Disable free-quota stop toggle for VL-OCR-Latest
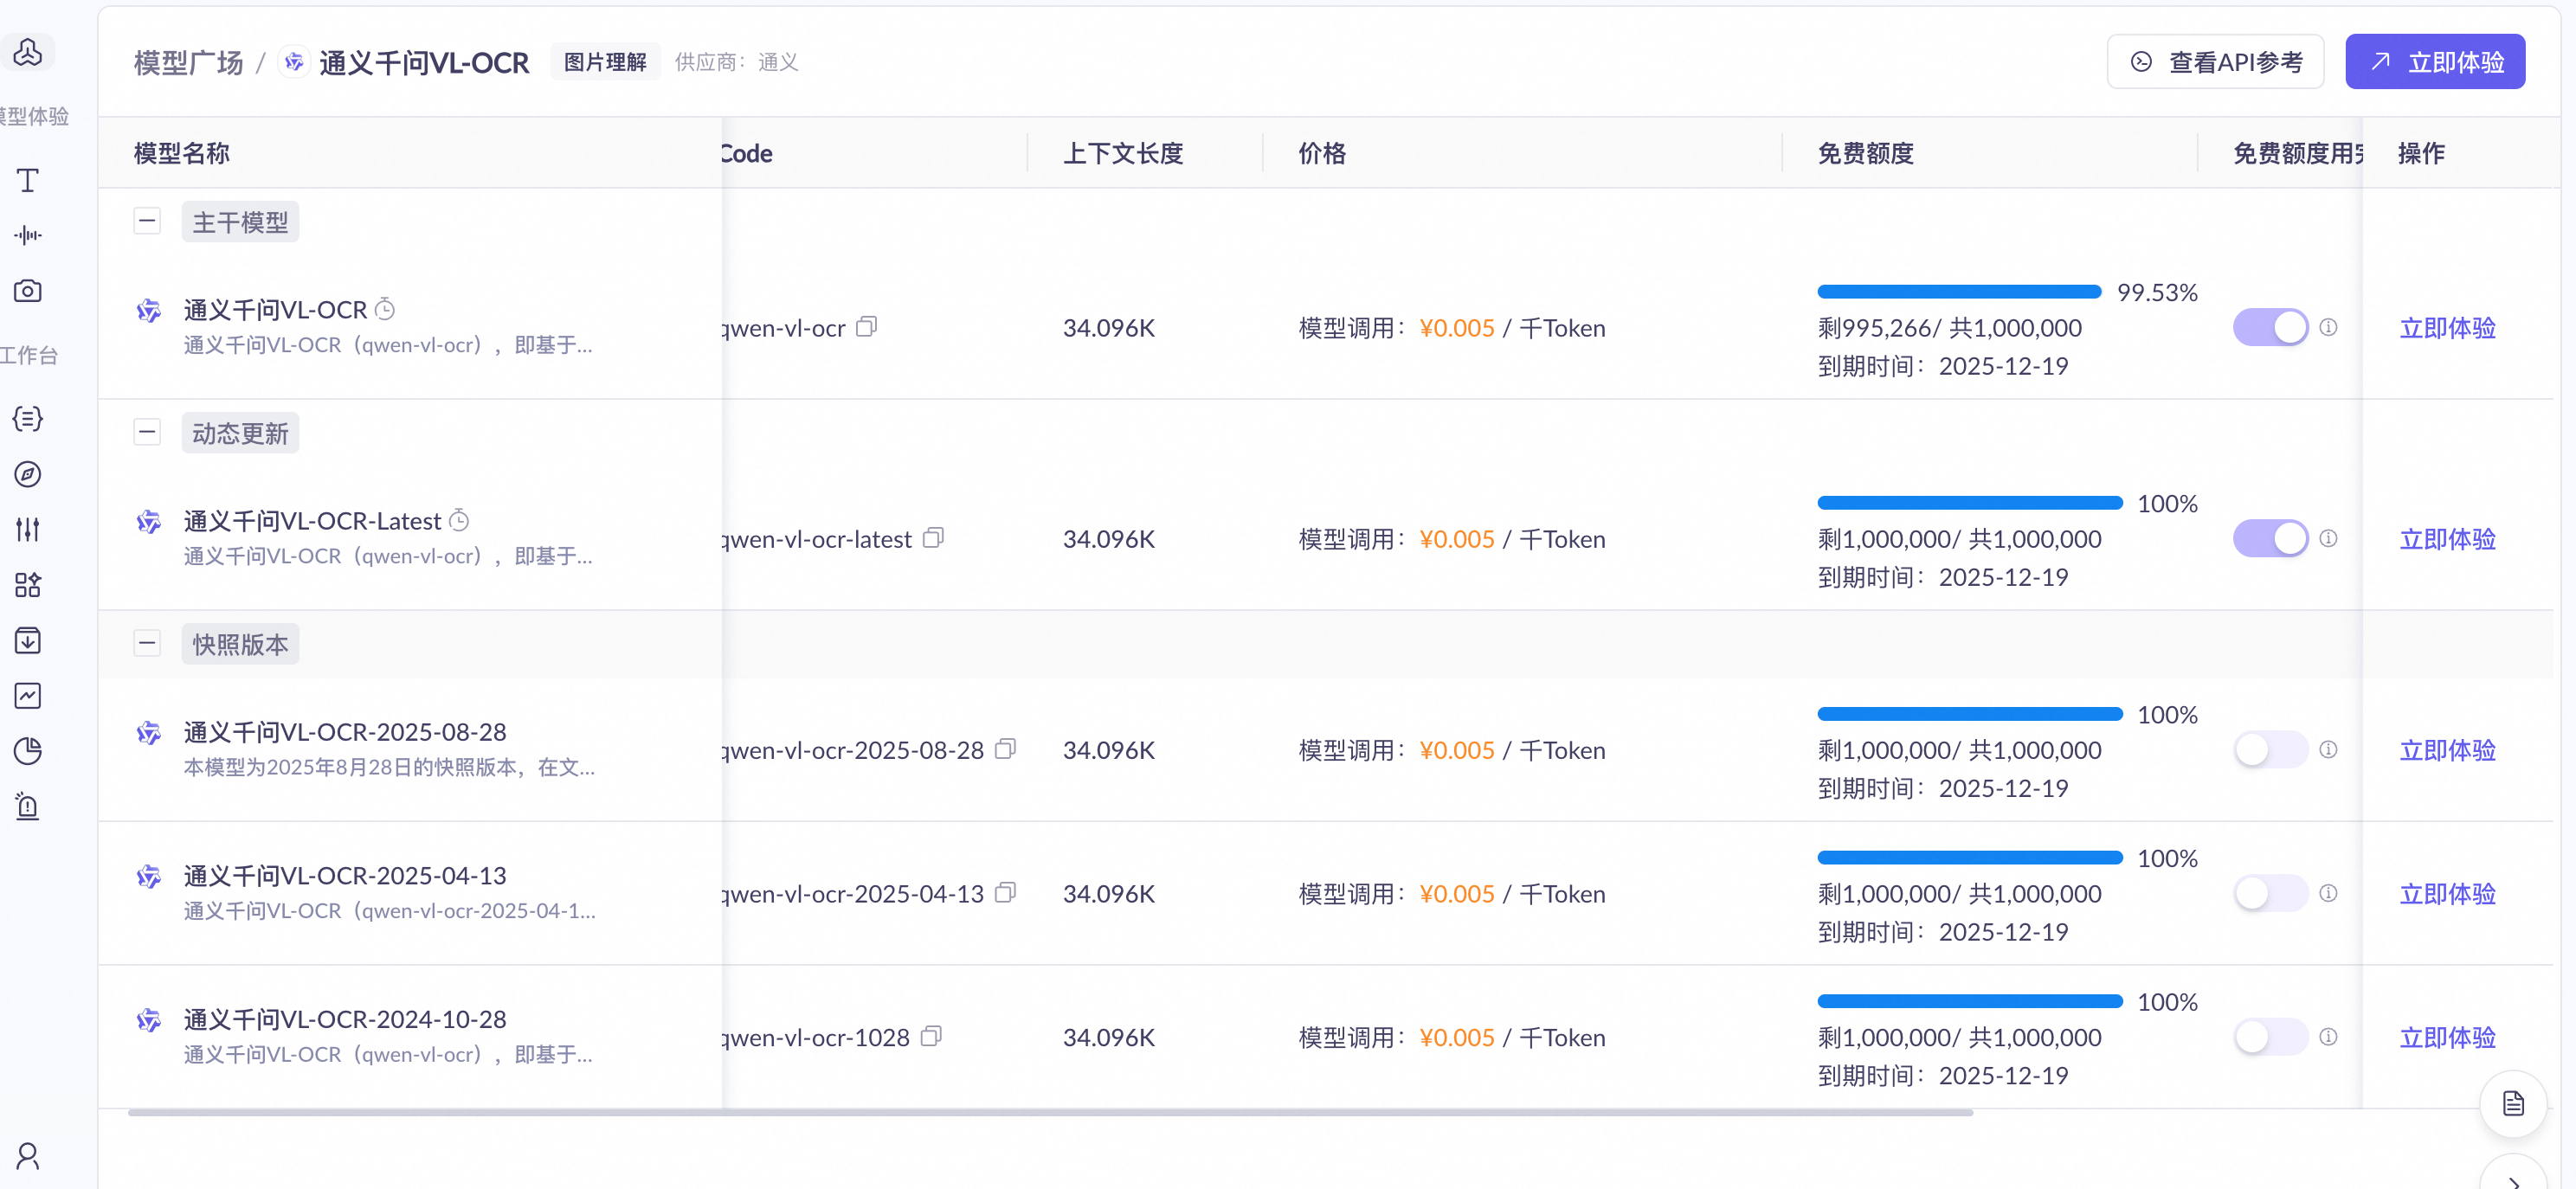 pos(2271,538)
